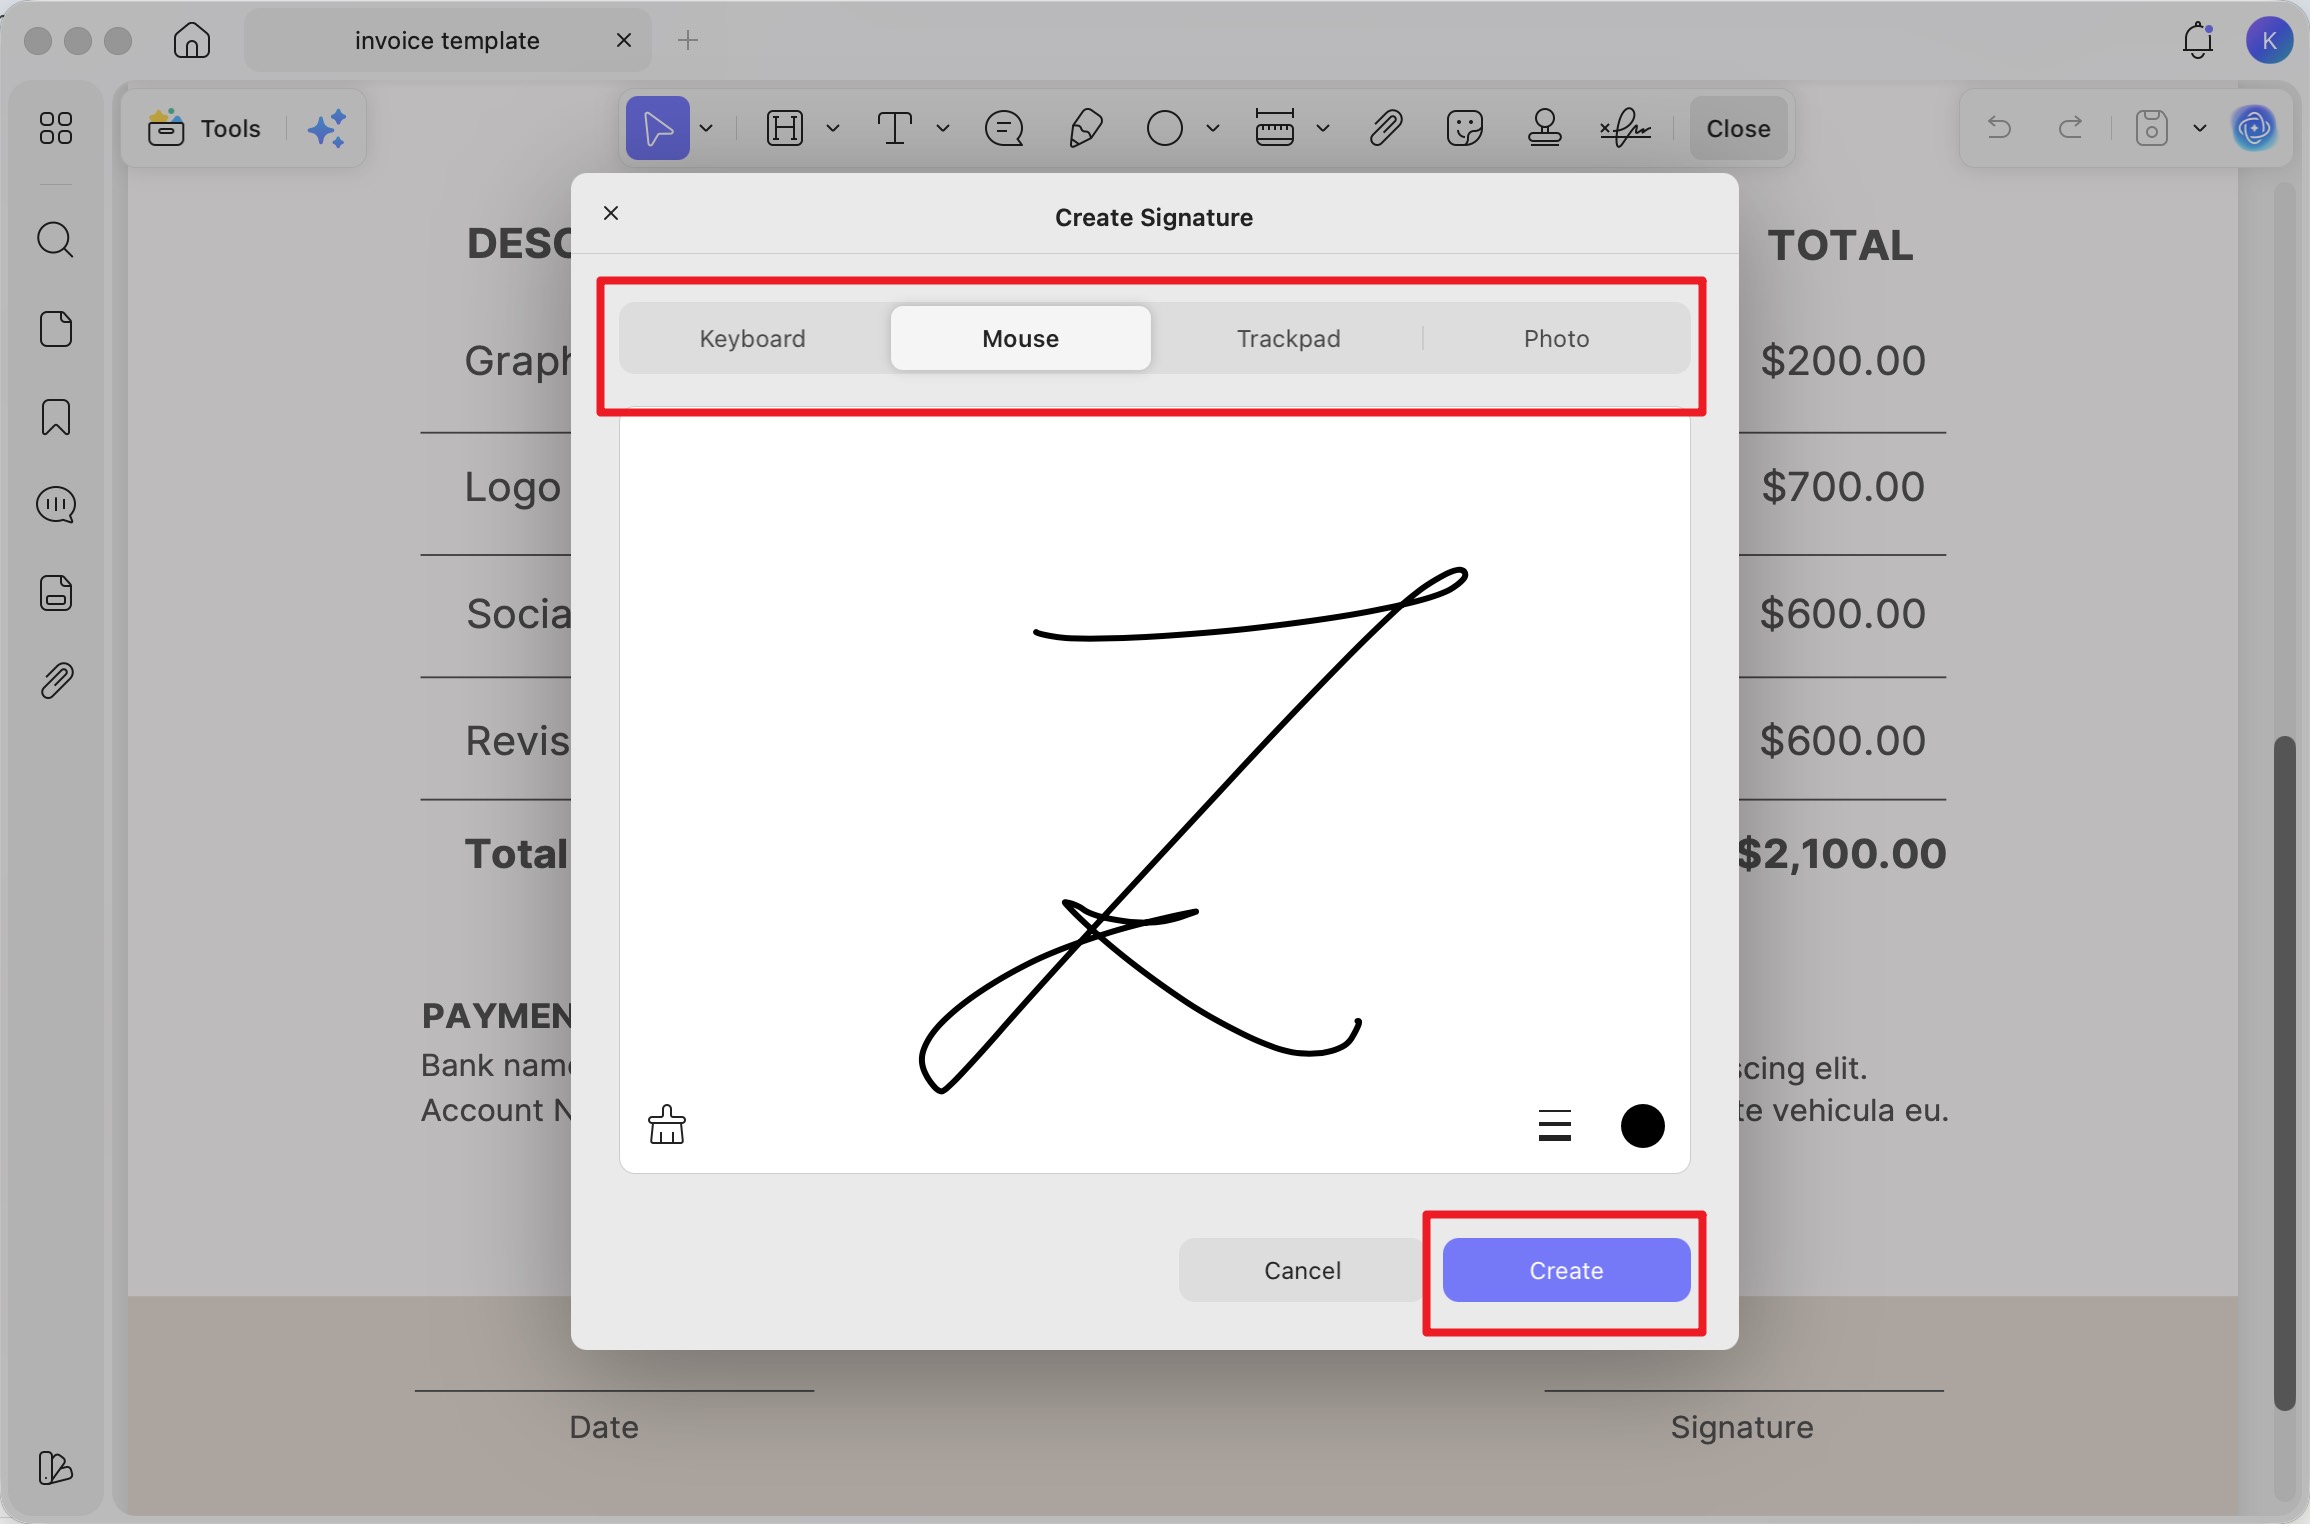Switch to the Mouse signature tab
The height and width of the screenshot is (1524, 2310).
[1020, 338]
